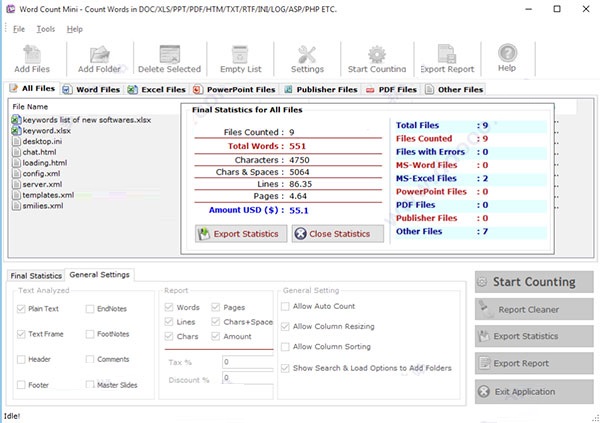This screenshot has width=600, height=423.
Task: Select keyword.xlsx in the file list
Action: 47,130
